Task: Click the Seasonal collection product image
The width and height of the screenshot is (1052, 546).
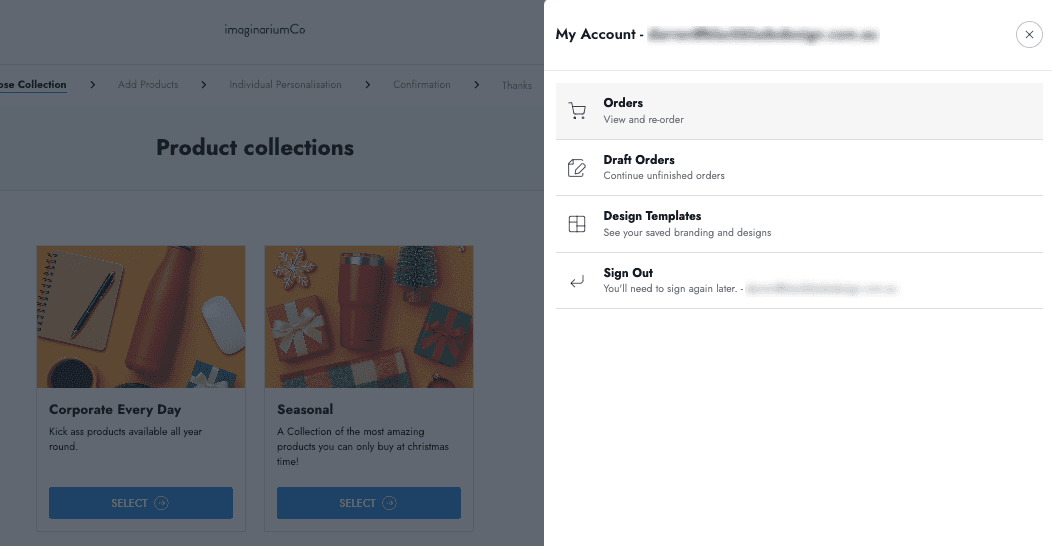Action: (x=369, y=317)
